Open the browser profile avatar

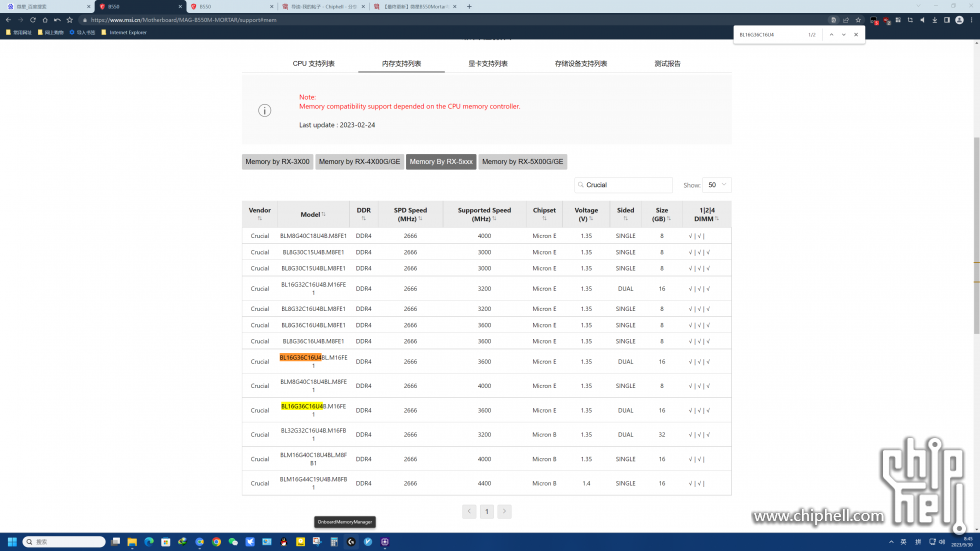(959, 20)
